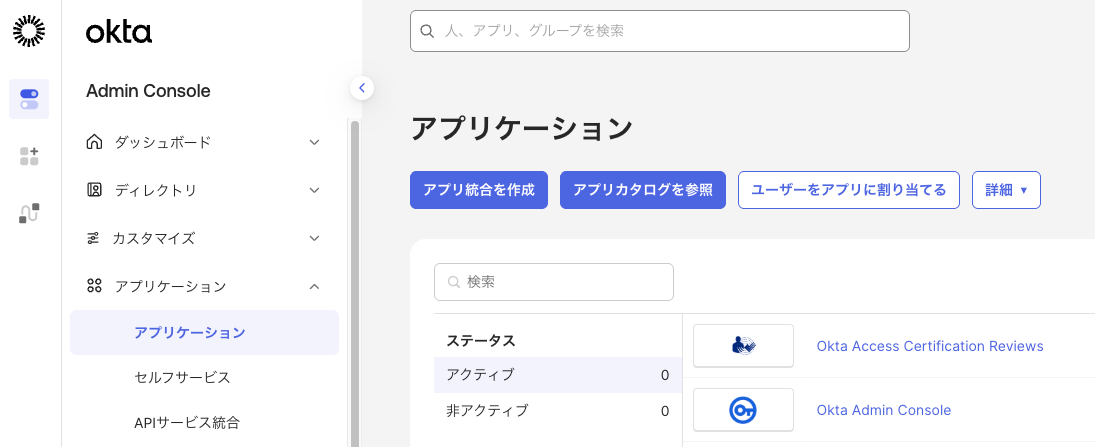Click the workflow connector icon in rail
The height and width of the screenshot is (447, 1095).
tap(29, 213)
